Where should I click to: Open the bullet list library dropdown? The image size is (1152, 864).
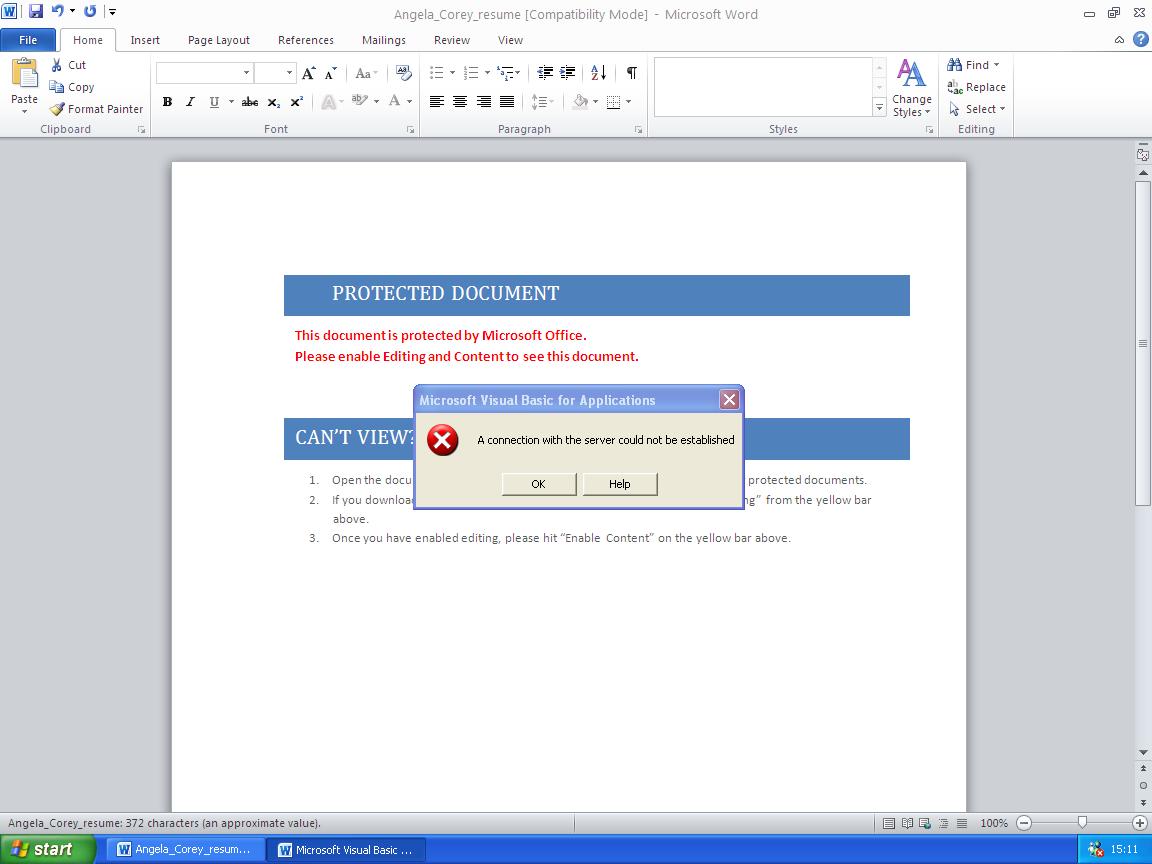pyautogui.click(x=453, y=73)
